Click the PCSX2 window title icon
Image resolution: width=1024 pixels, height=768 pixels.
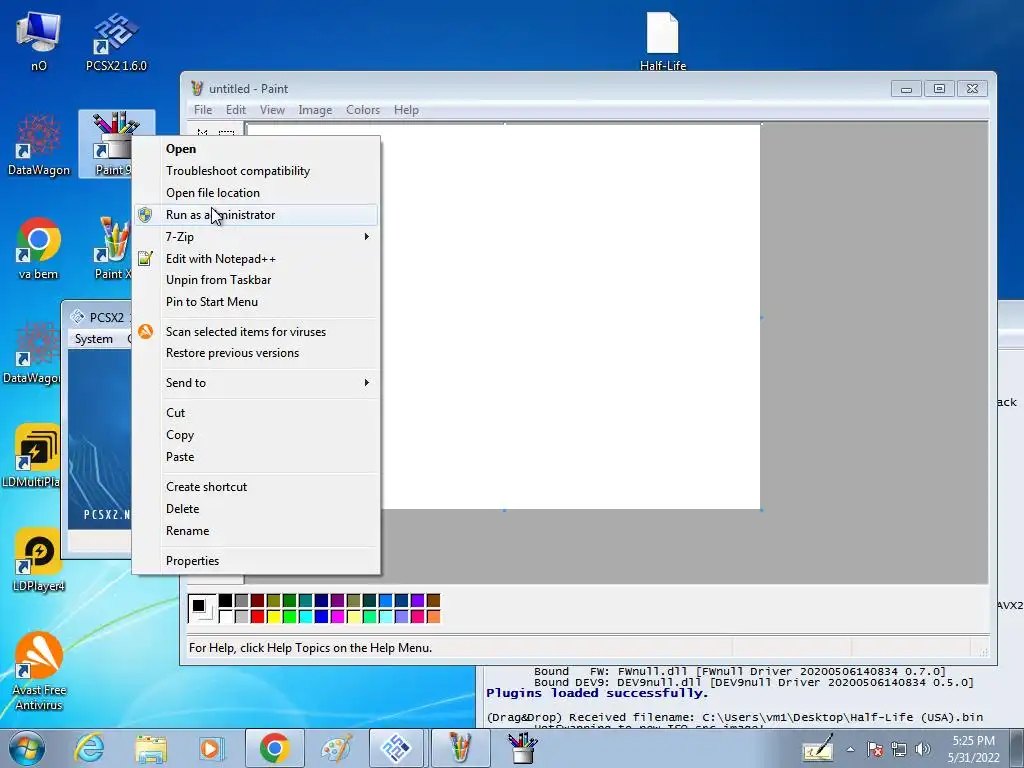point(77,317)
